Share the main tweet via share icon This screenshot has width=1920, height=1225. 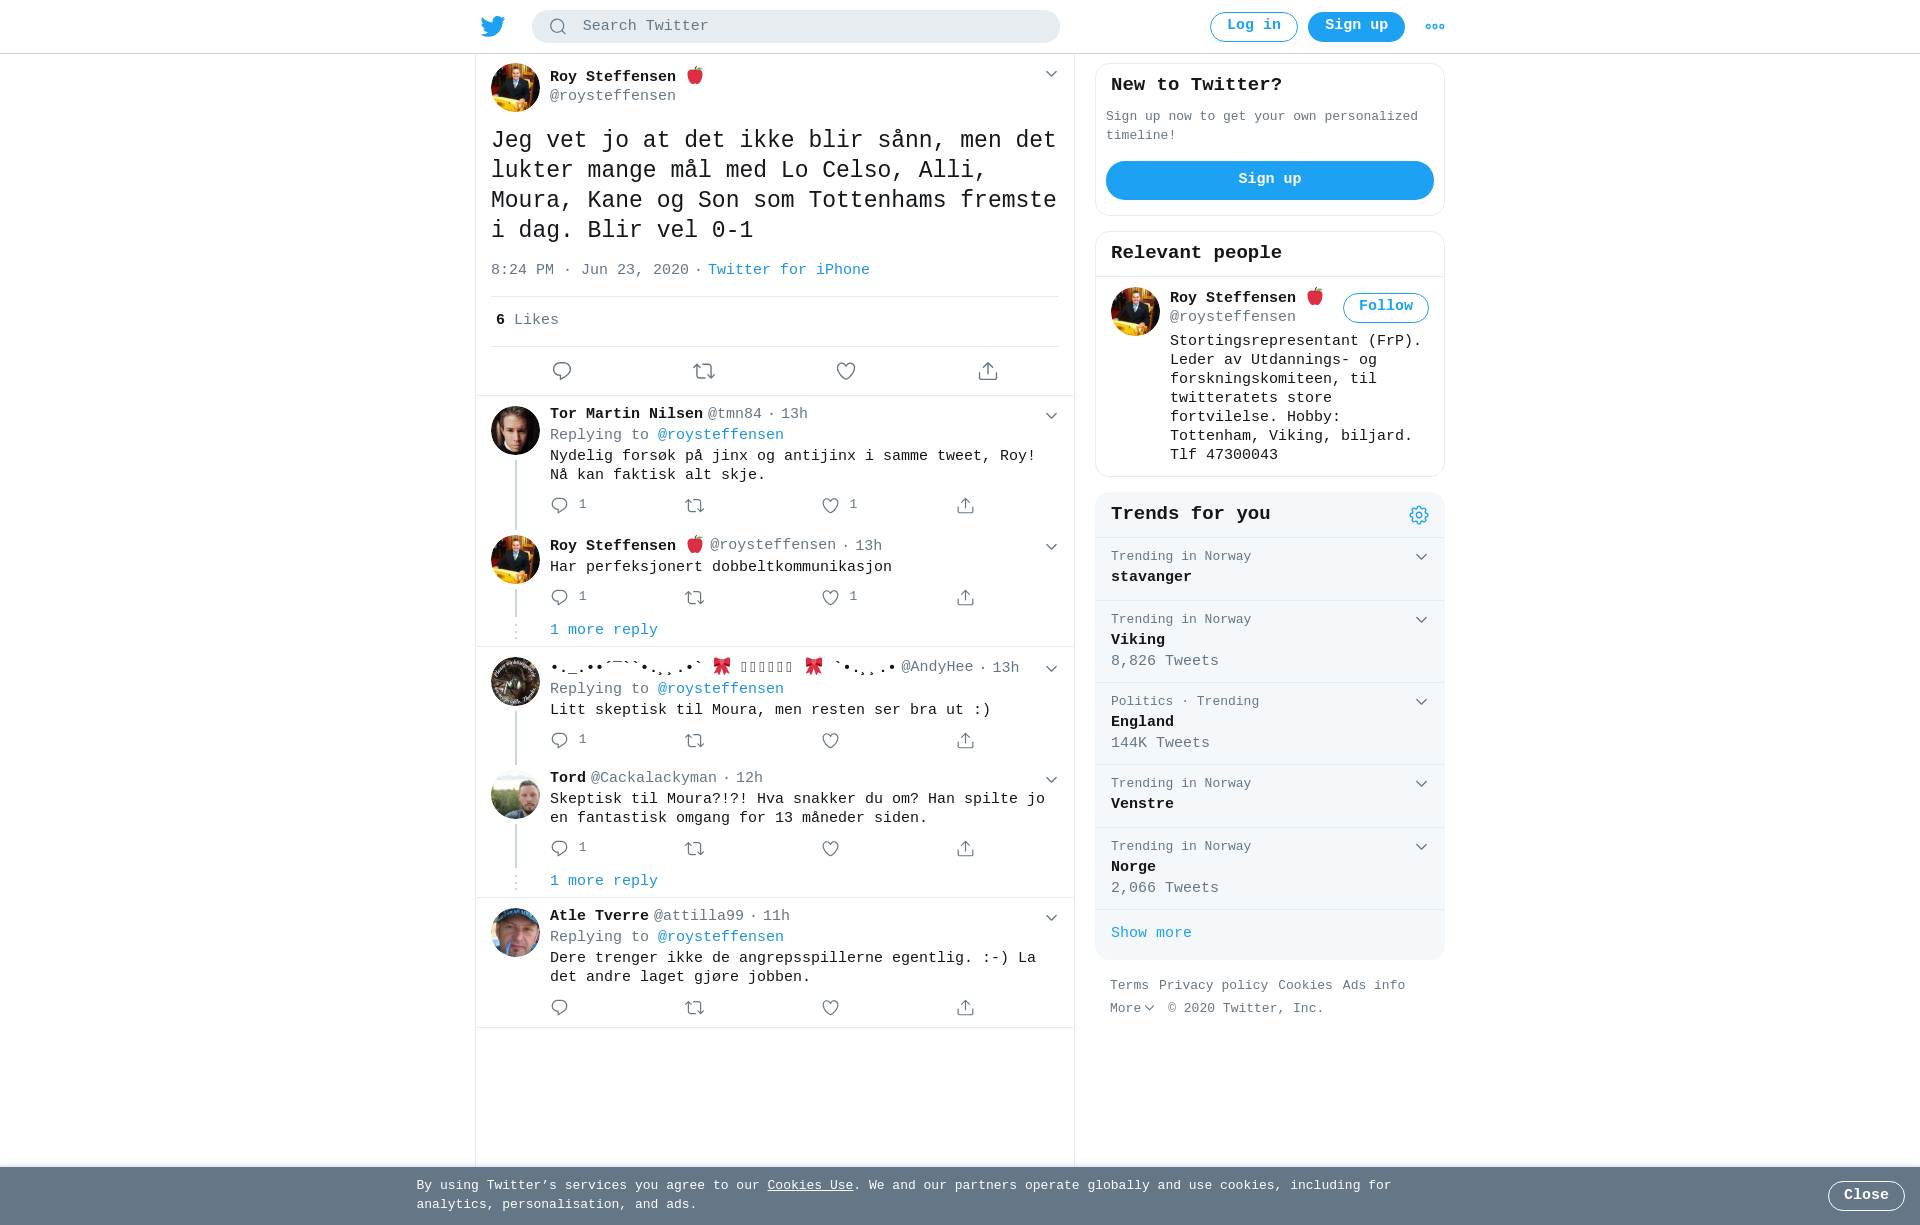(x=988, y=371)
